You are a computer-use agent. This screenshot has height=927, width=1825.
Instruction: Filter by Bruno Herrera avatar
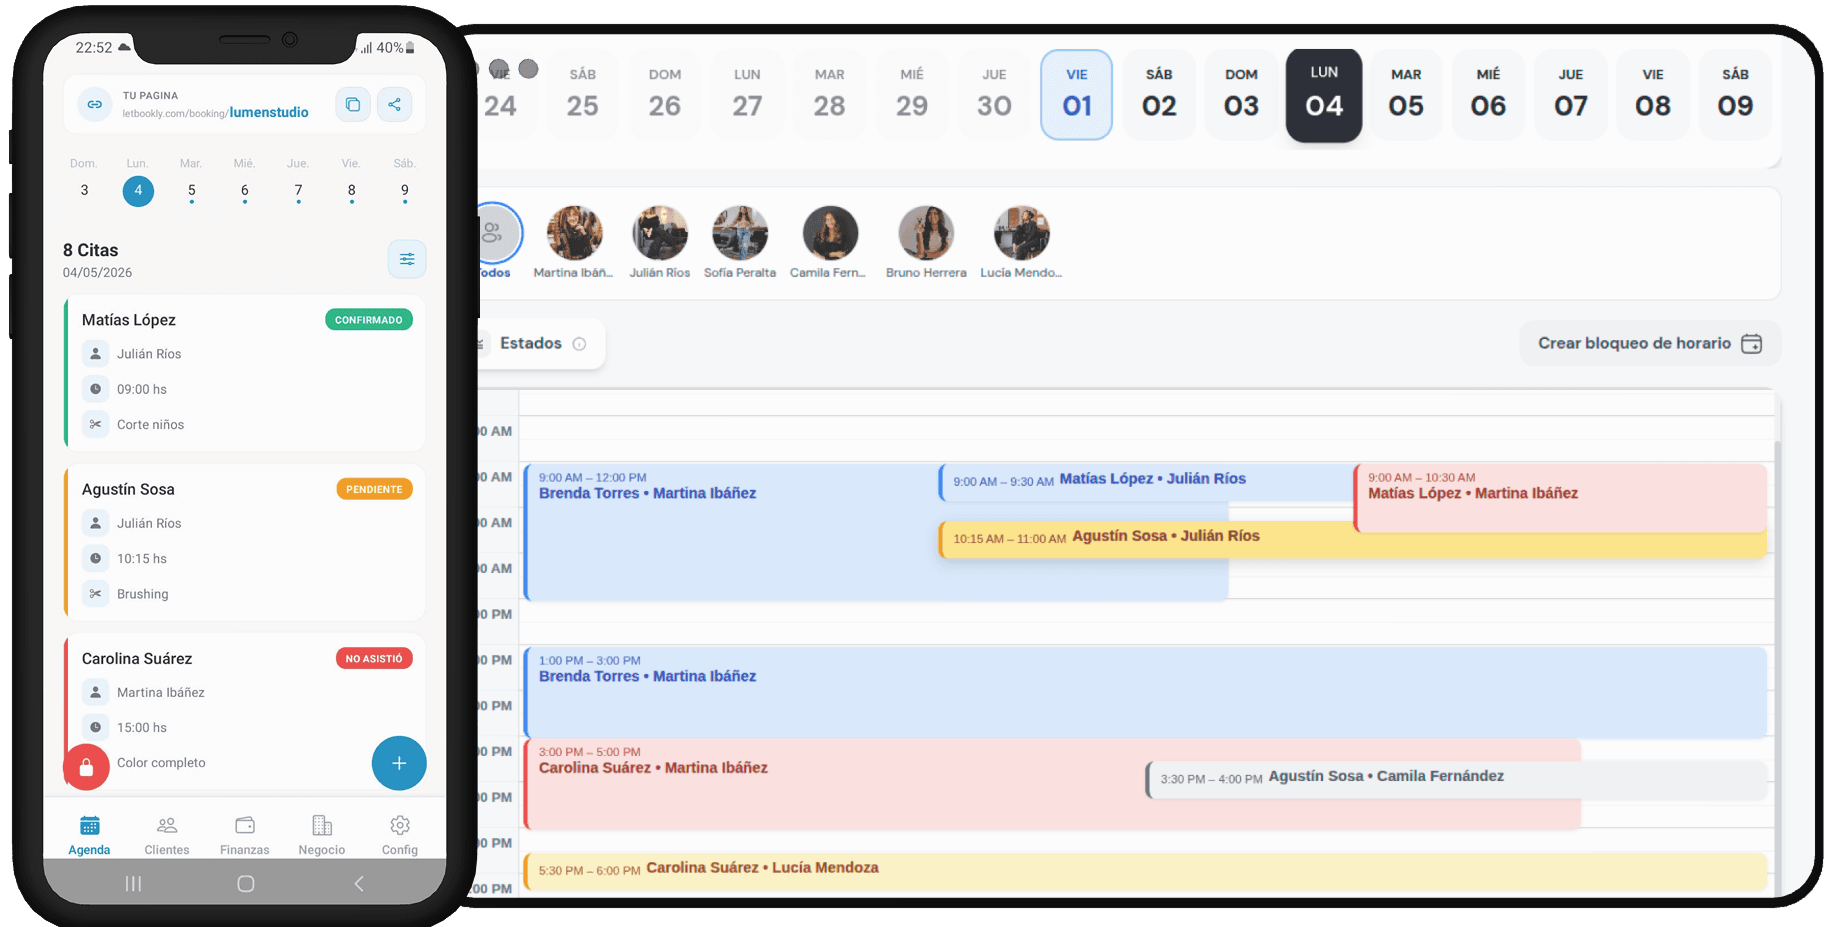(x=926, y=233)
